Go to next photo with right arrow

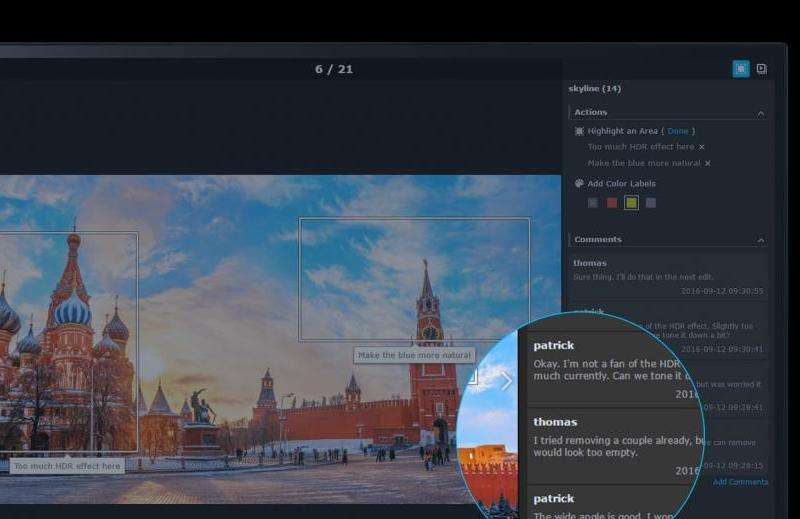506,381
